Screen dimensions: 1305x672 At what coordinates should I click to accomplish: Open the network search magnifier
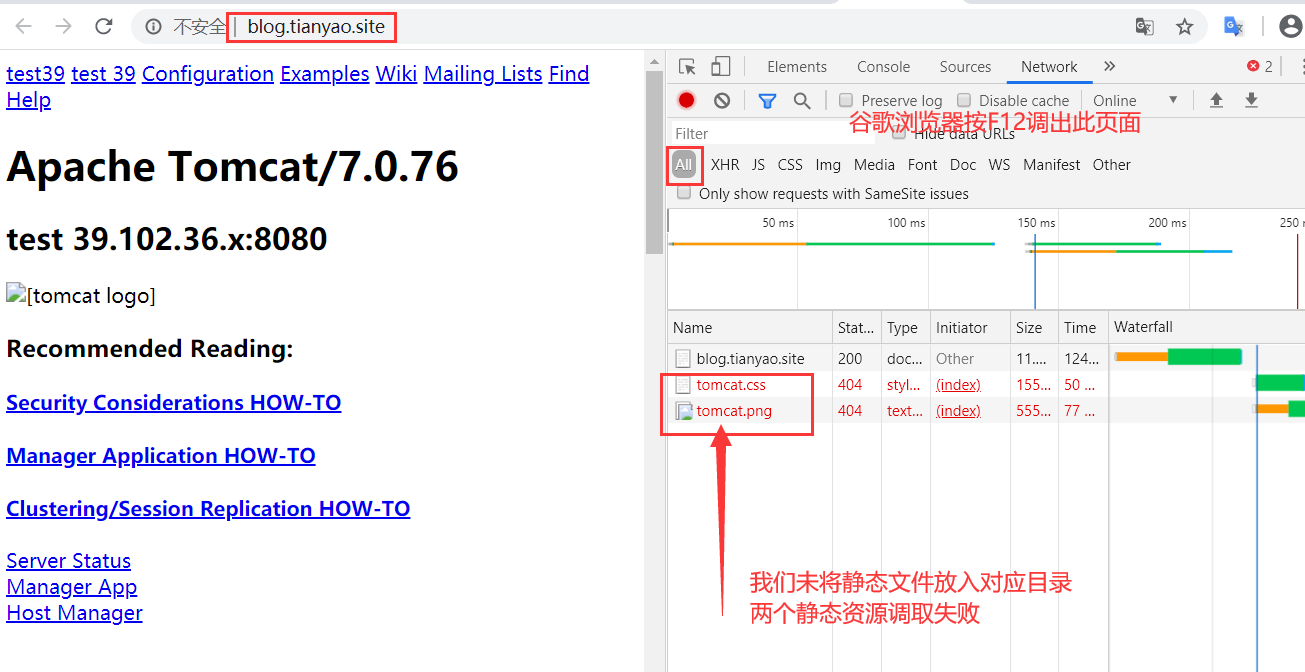pyautogui.click(x=802, y=100)
